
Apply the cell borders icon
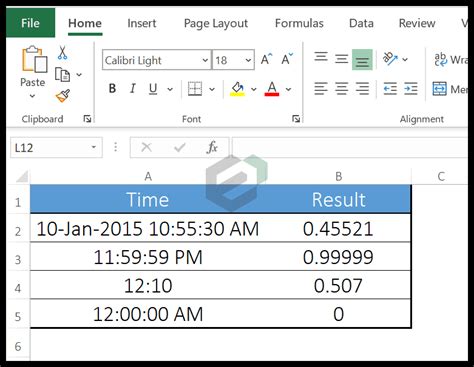pyautogui.click(x=195, y=89)
